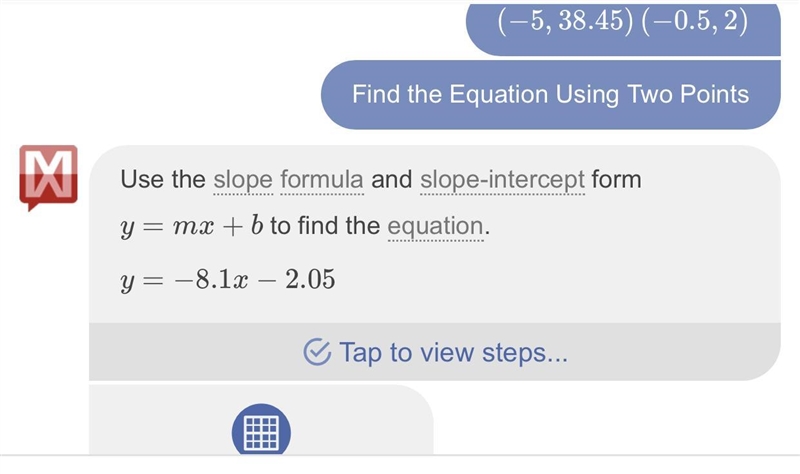800x474 pixels.
Task: Select 'Find the Equation Using Two Points' bubble
Action: (551, 94)
